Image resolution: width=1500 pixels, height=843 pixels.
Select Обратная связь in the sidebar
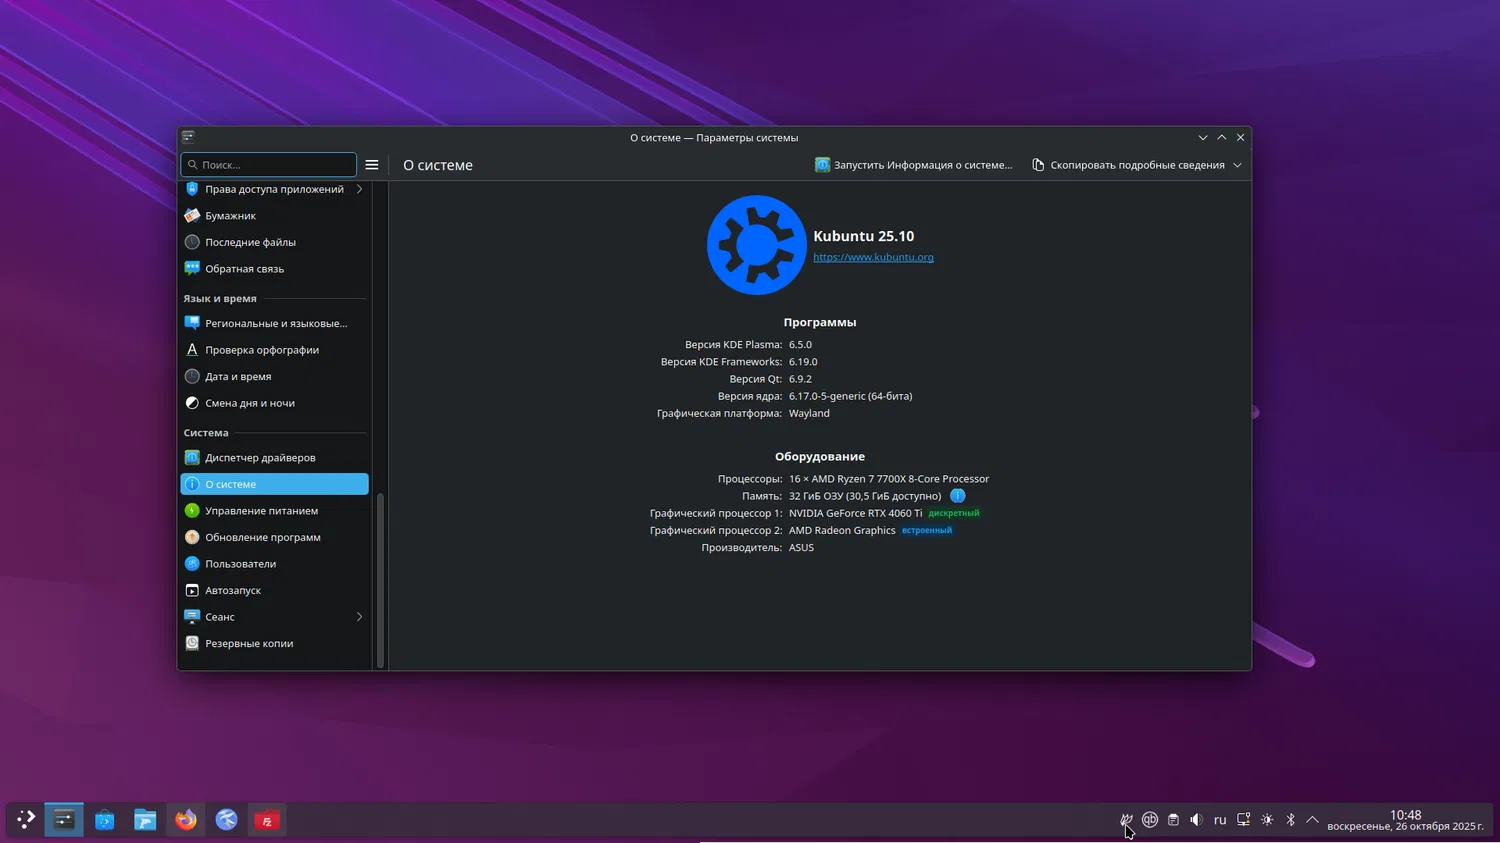[274, 269]
